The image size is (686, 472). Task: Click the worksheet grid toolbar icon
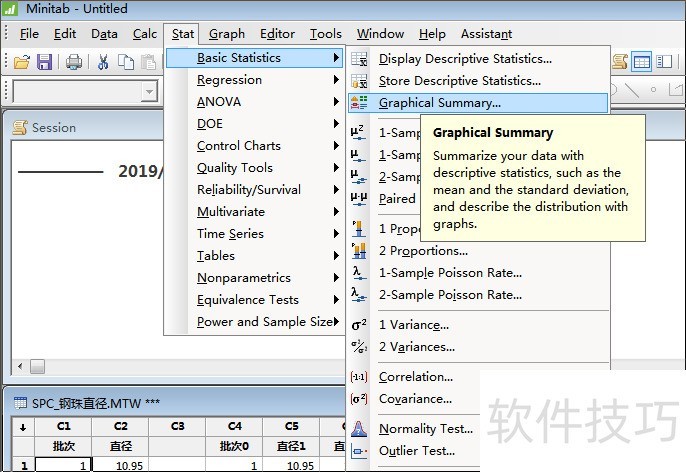[x=641, y=62]
